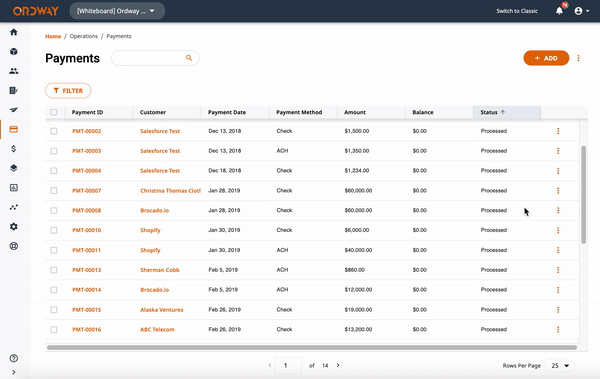
Task: Check the box for PMT-00016
Action: [54, 330]
